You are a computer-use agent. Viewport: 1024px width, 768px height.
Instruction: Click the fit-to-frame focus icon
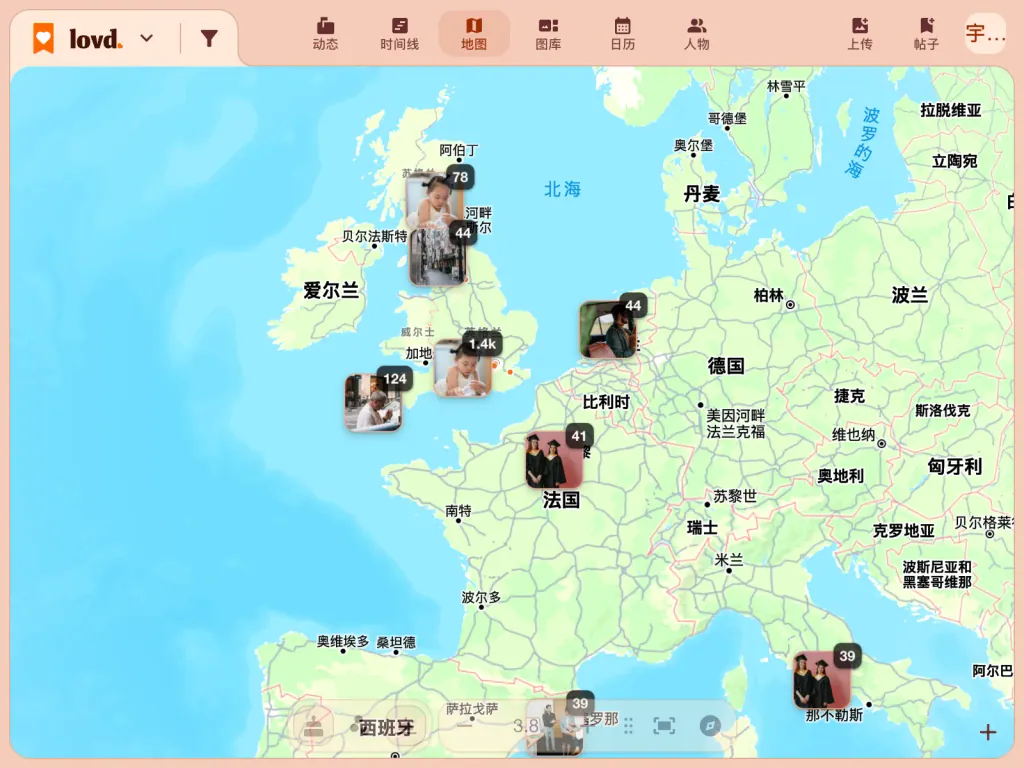(664, 726)
